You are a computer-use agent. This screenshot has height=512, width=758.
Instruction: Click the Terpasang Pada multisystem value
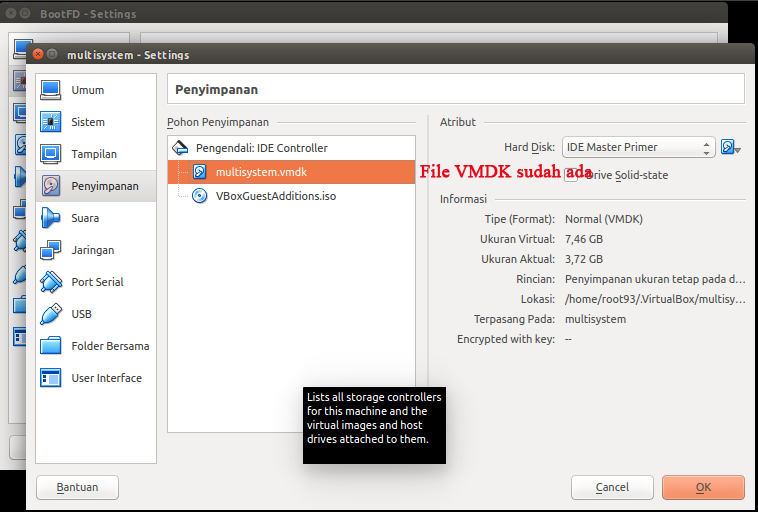pos(595,319)
